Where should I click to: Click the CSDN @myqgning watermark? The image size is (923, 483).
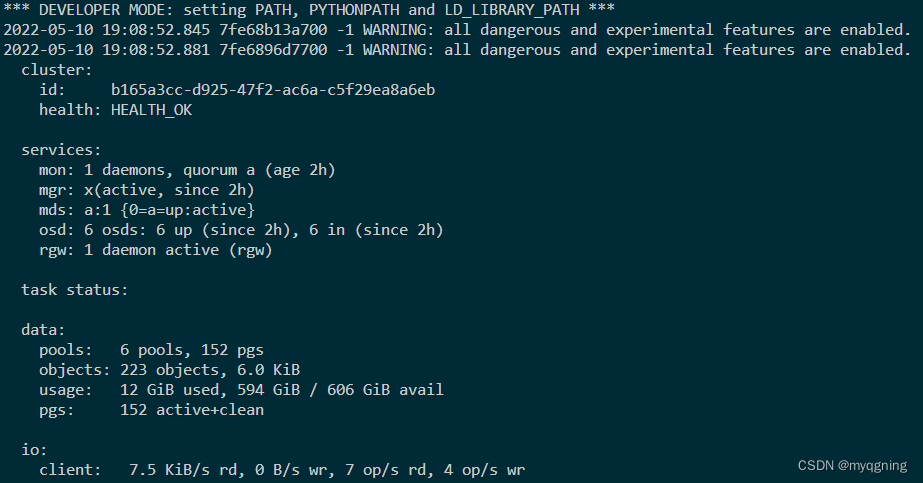pos(853,465)
